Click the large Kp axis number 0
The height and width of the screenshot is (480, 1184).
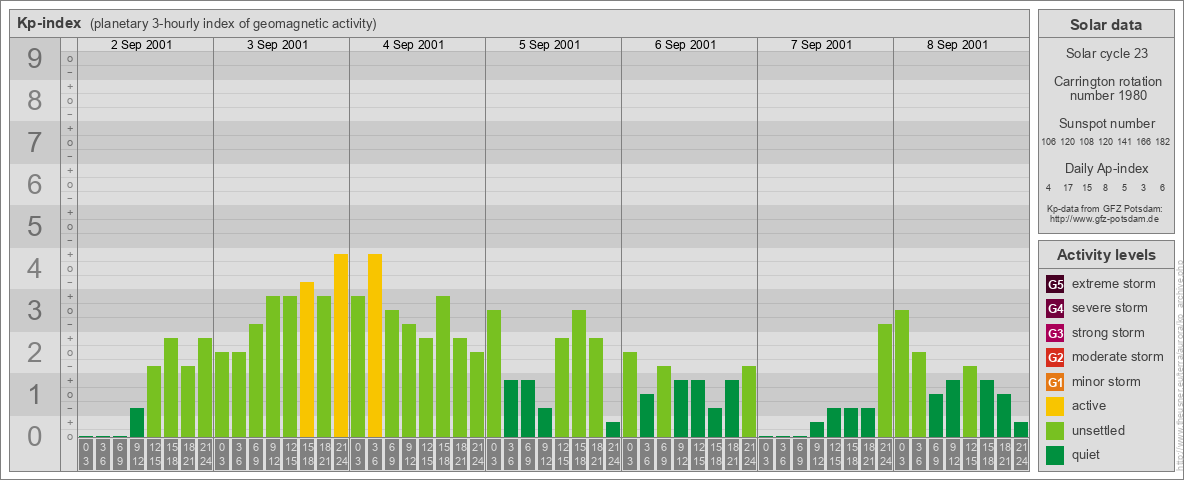[35, 436]
